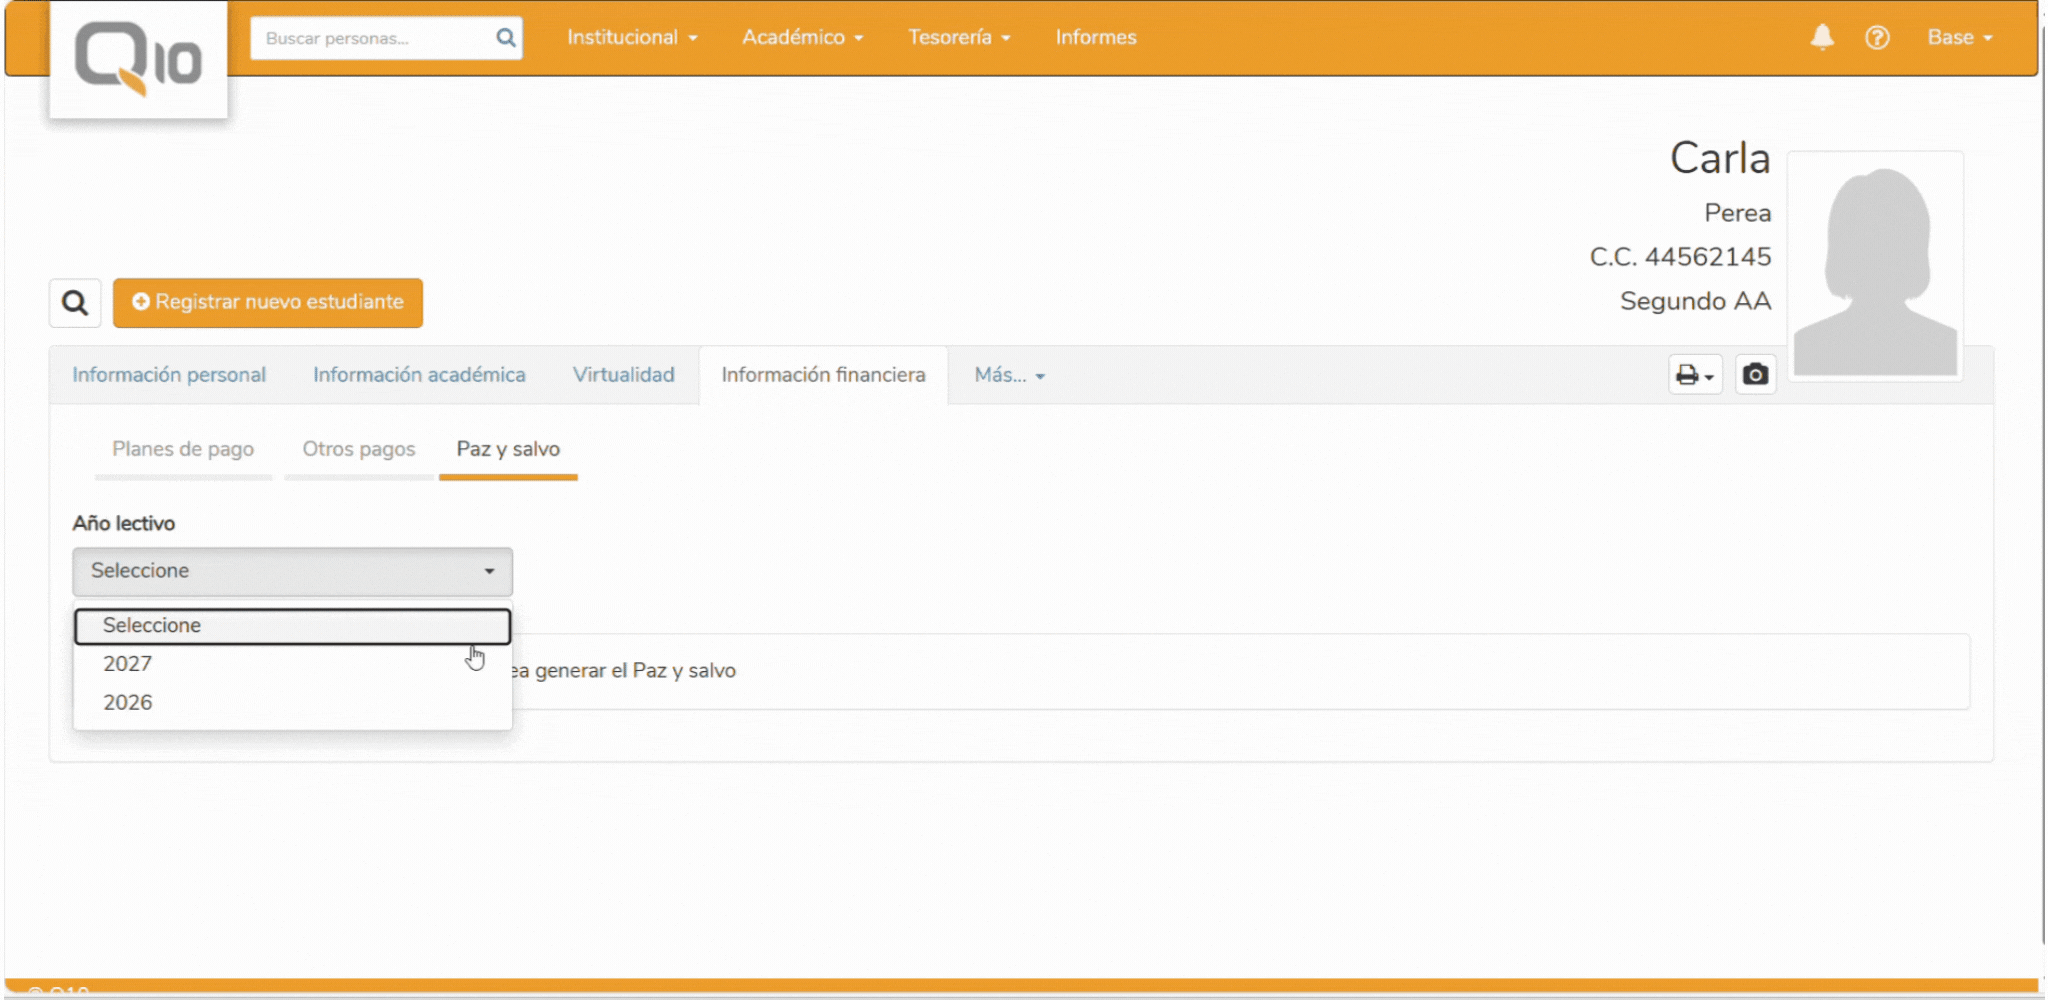
Task: Click the camera photo icon
Action: click(x=1755, y=375)
